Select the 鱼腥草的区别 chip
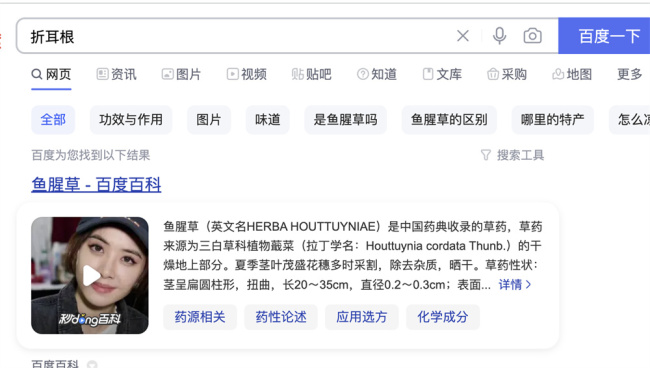 (x=449, y=120)
